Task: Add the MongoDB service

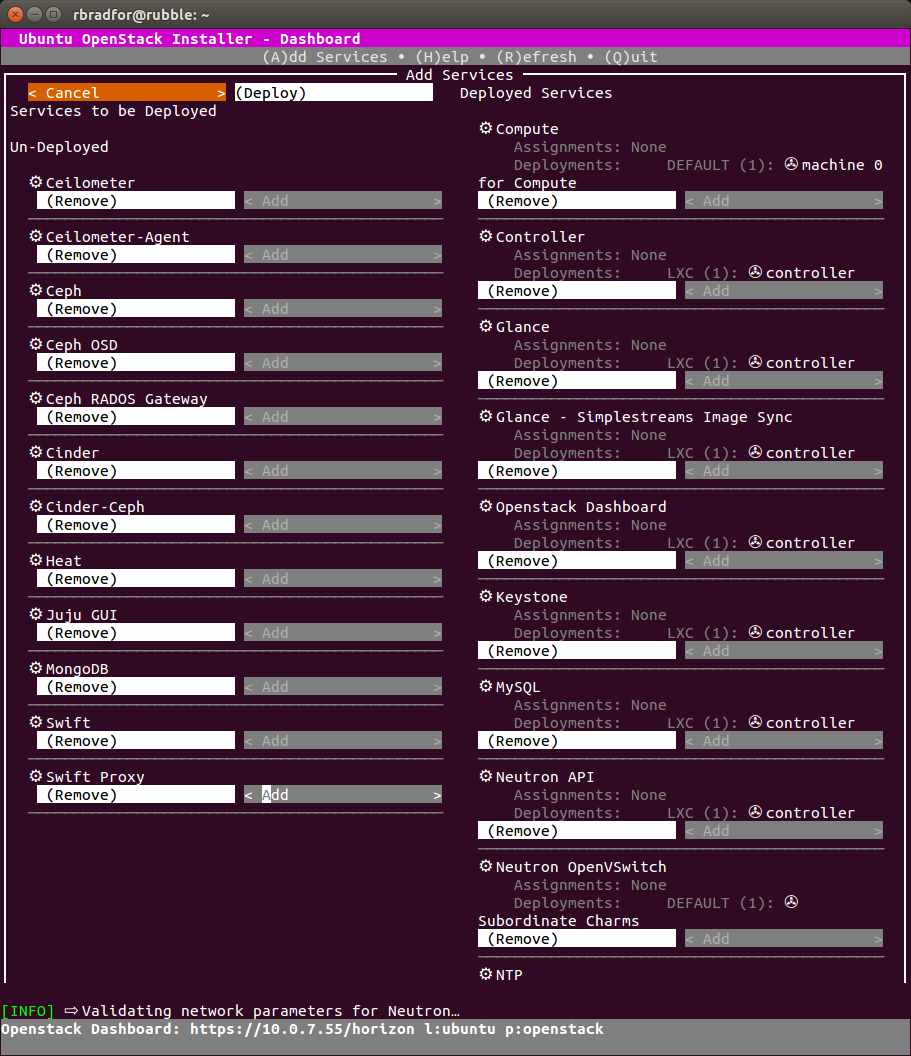Action: pyautogui.click(x=343, y=686)
